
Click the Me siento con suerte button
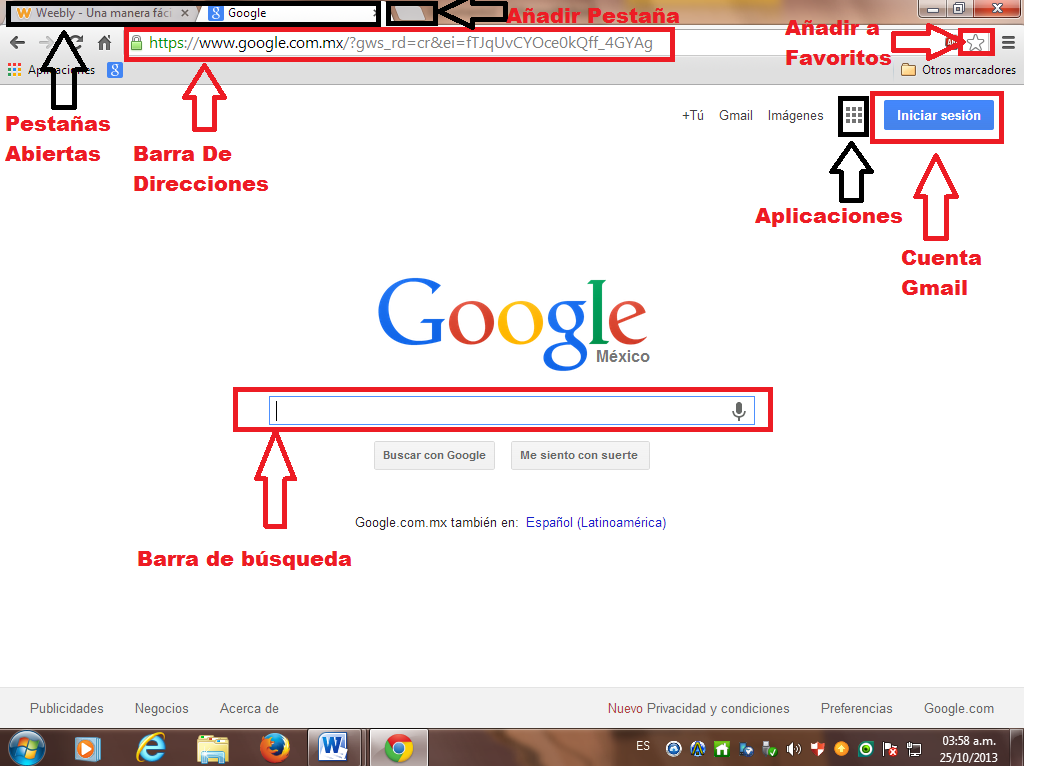(x=579, y=456)
